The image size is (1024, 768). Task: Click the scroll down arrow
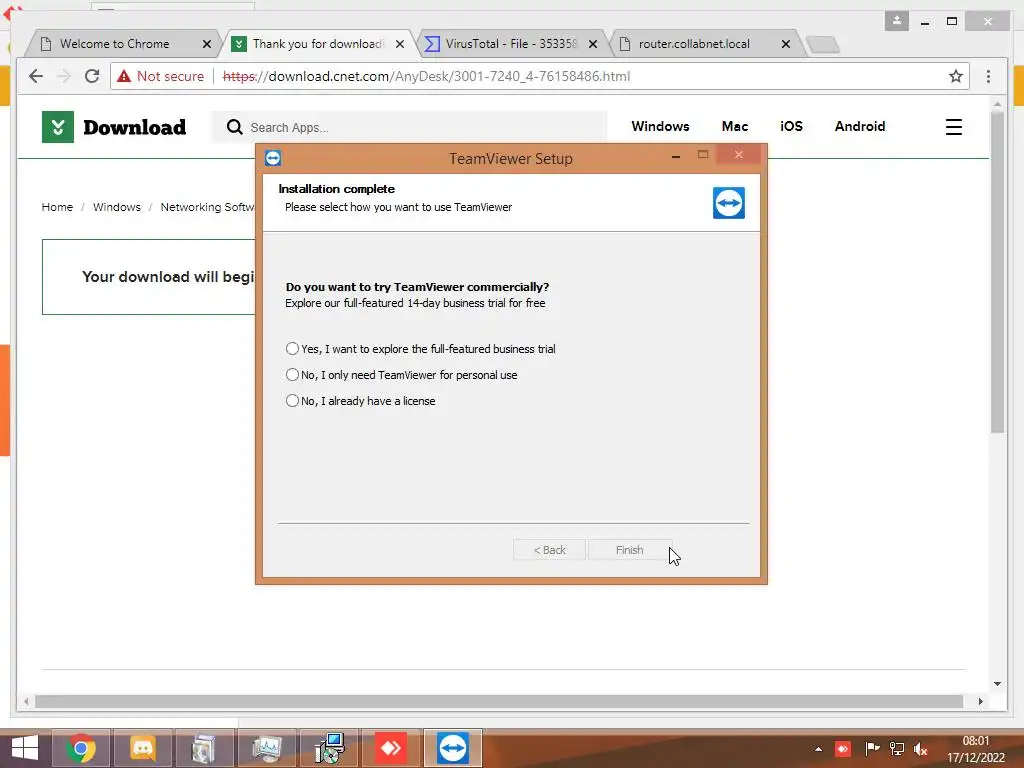pos(997,684)
